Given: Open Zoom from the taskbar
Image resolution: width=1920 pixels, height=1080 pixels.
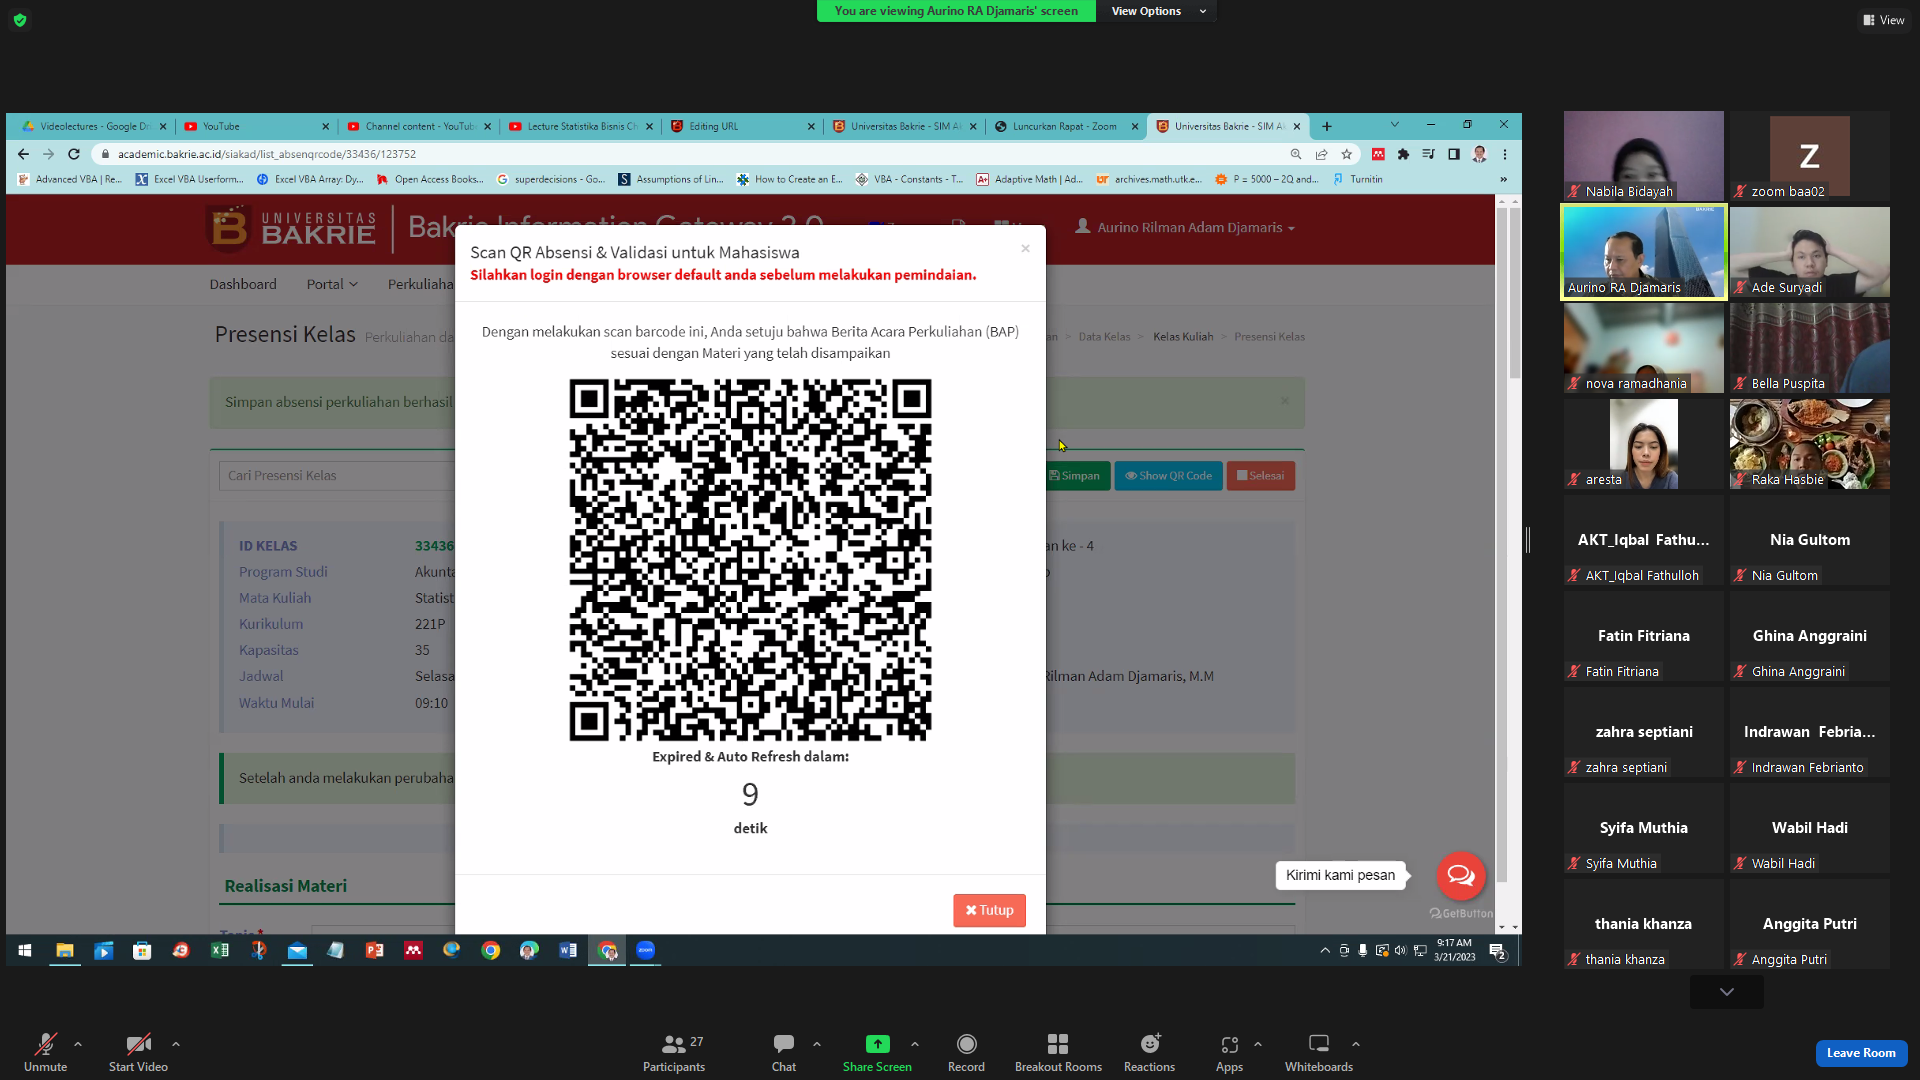Looking at the screenshot, I should (x=646, y=951).
